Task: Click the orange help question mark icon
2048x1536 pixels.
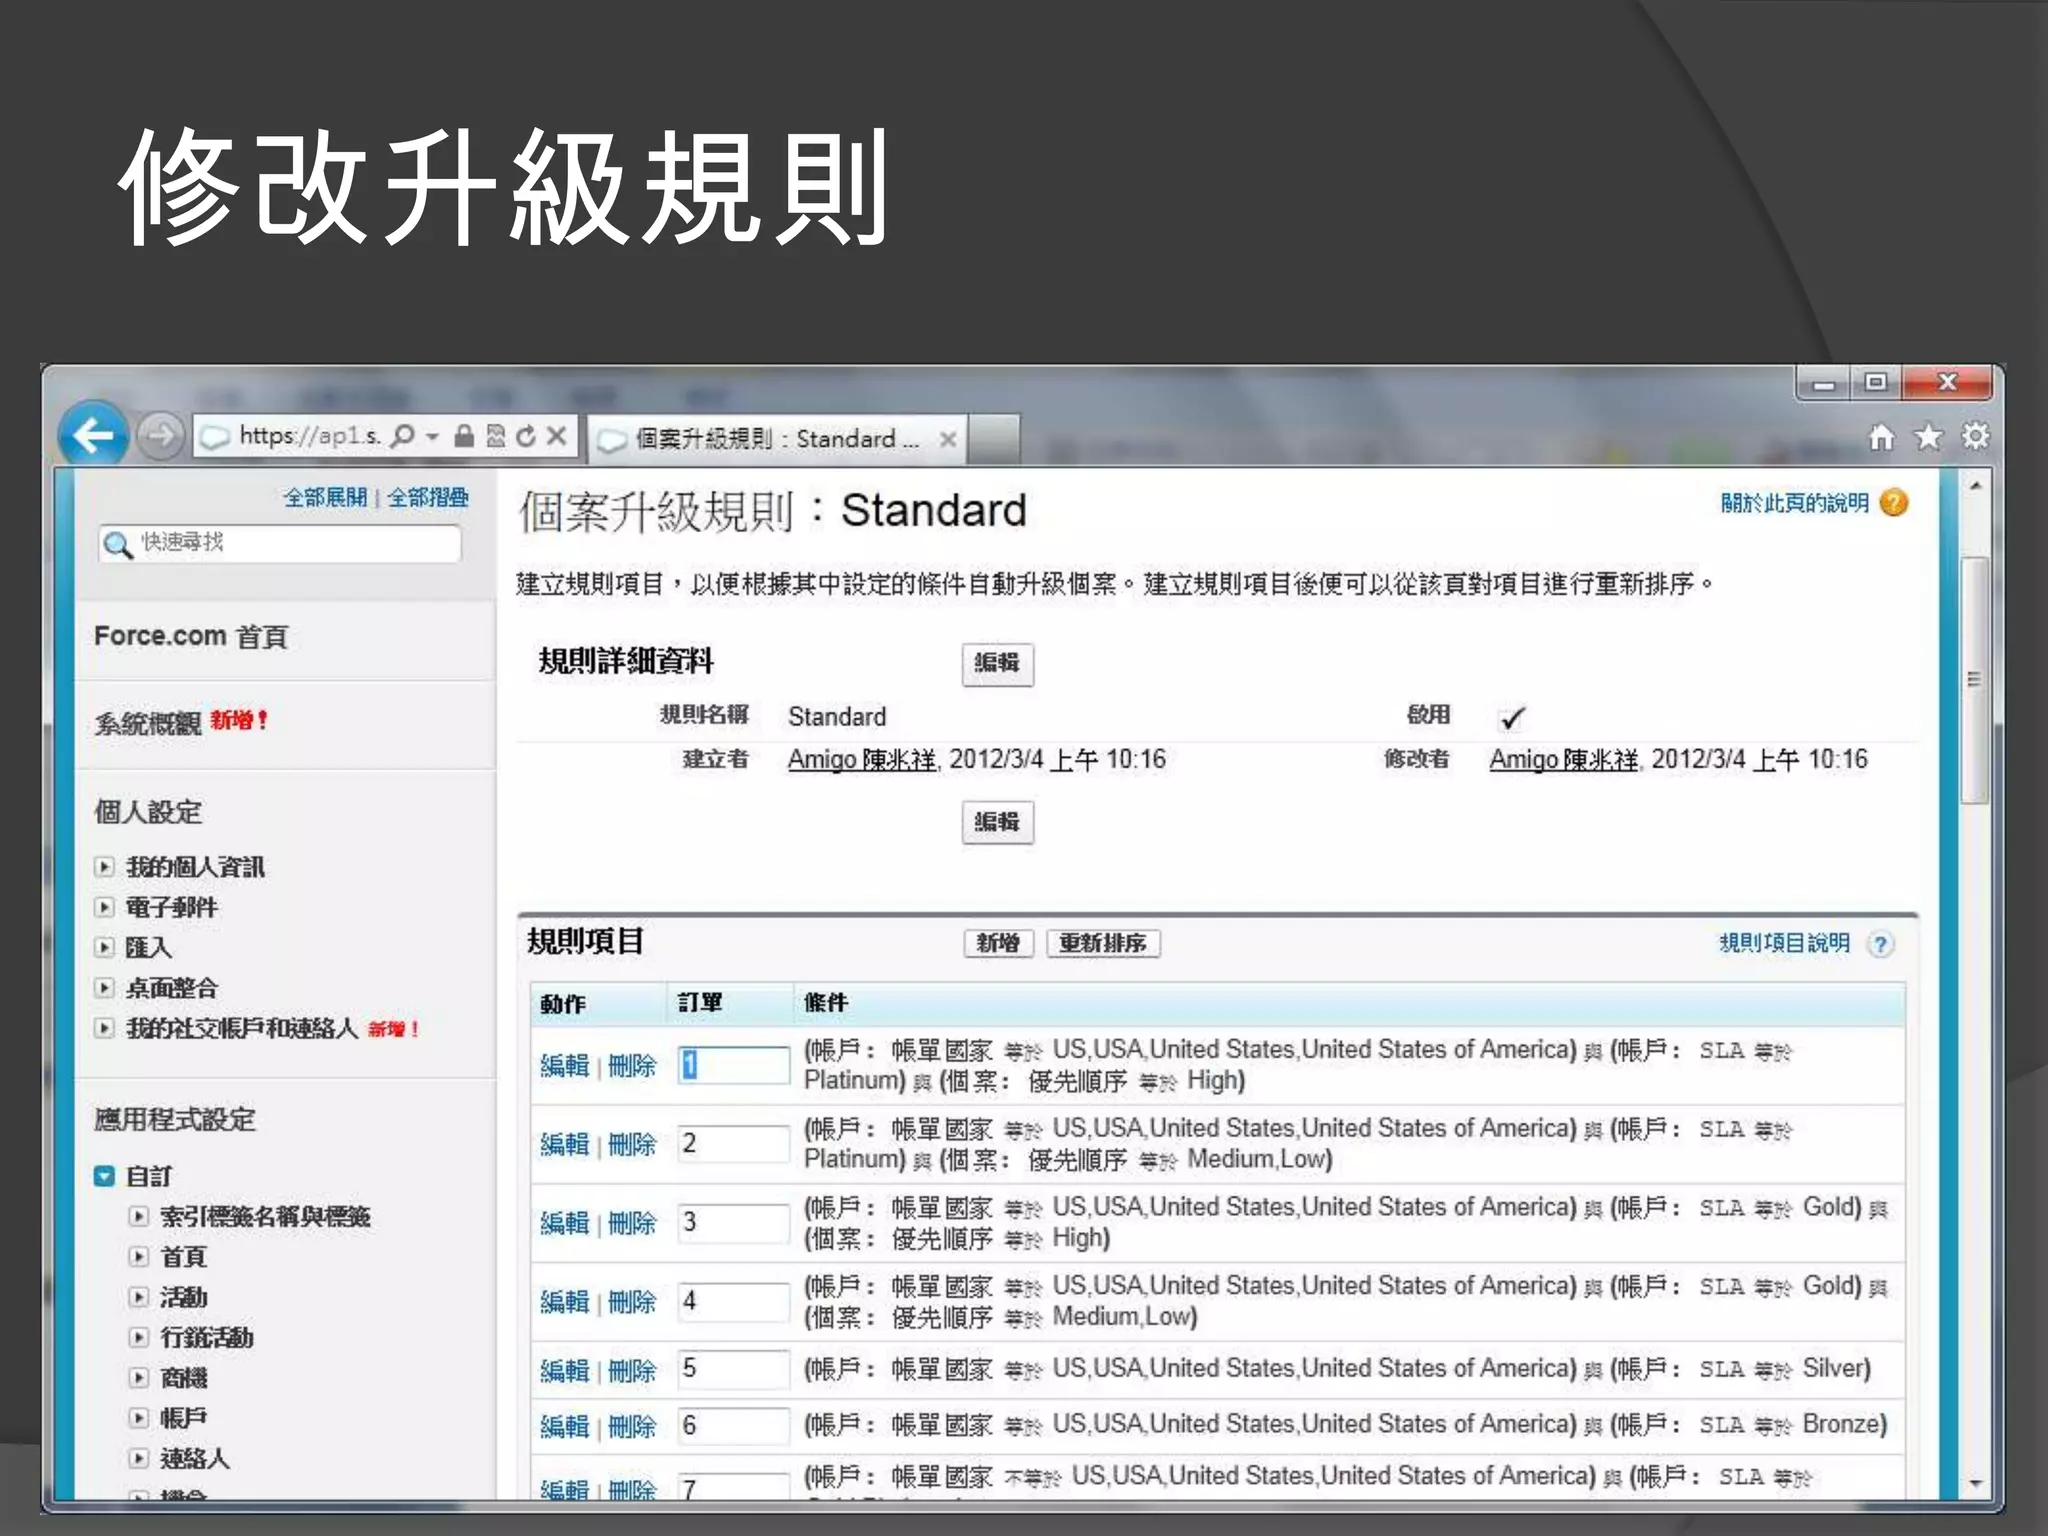Action: (x=1893, y=503)
